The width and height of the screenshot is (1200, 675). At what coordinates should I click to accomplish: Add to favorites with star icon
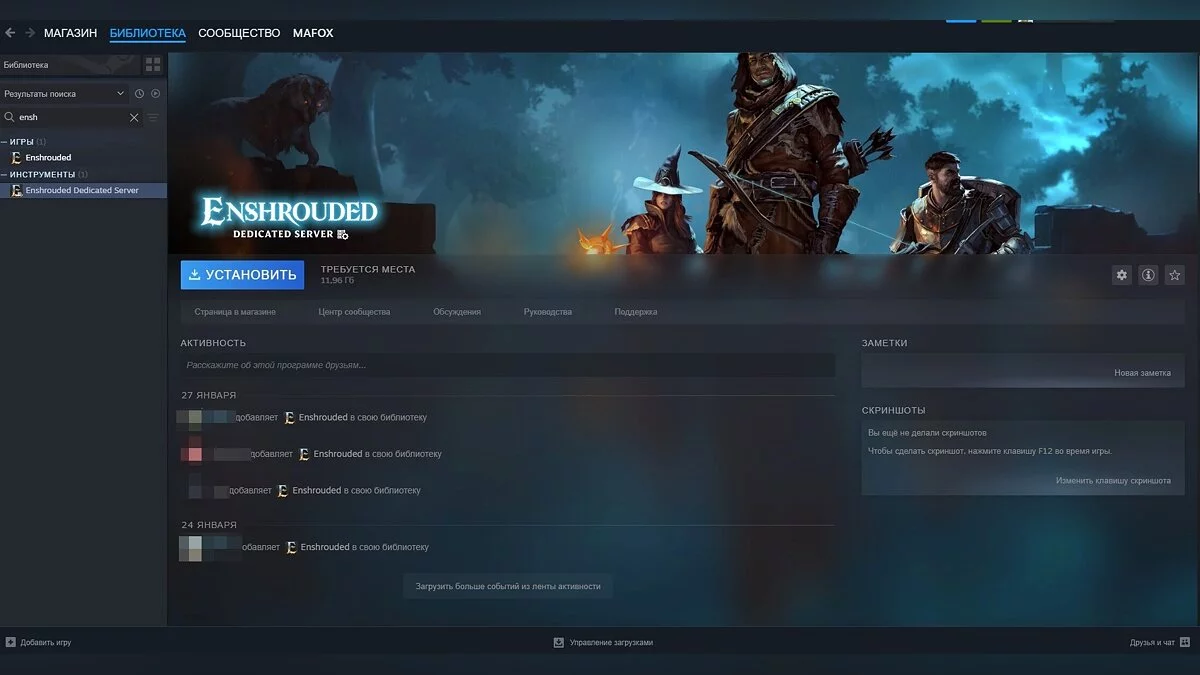pos(1175,275)
